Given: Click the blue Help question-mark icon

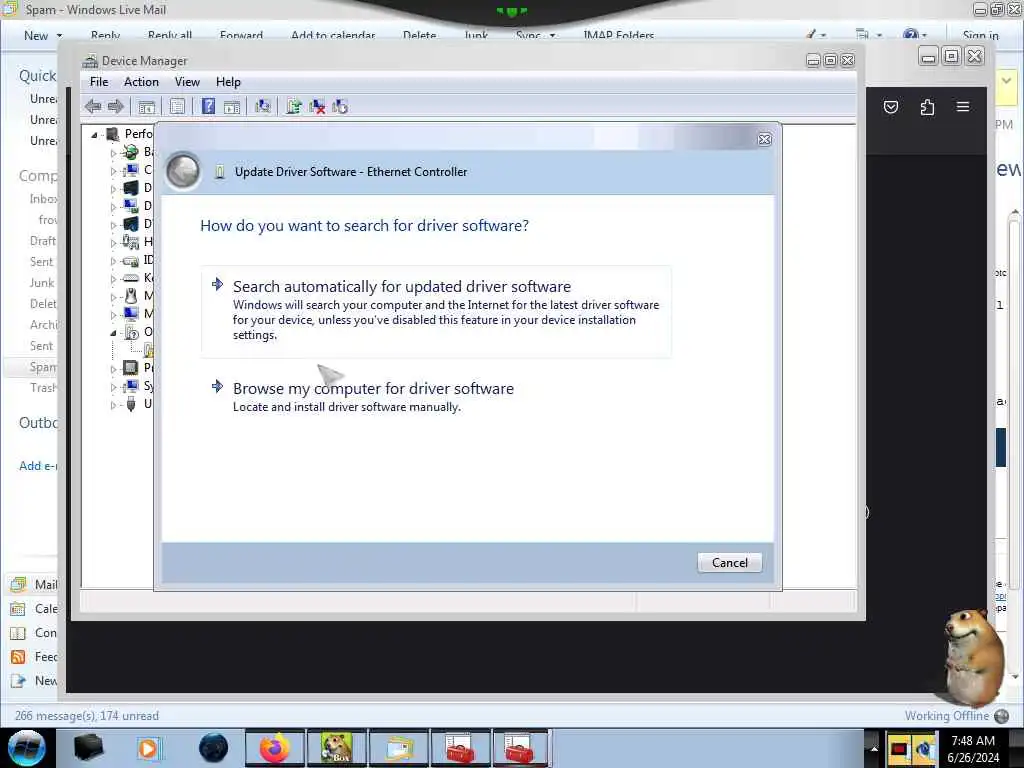Looking at the screenshot, I should (208, 106).
